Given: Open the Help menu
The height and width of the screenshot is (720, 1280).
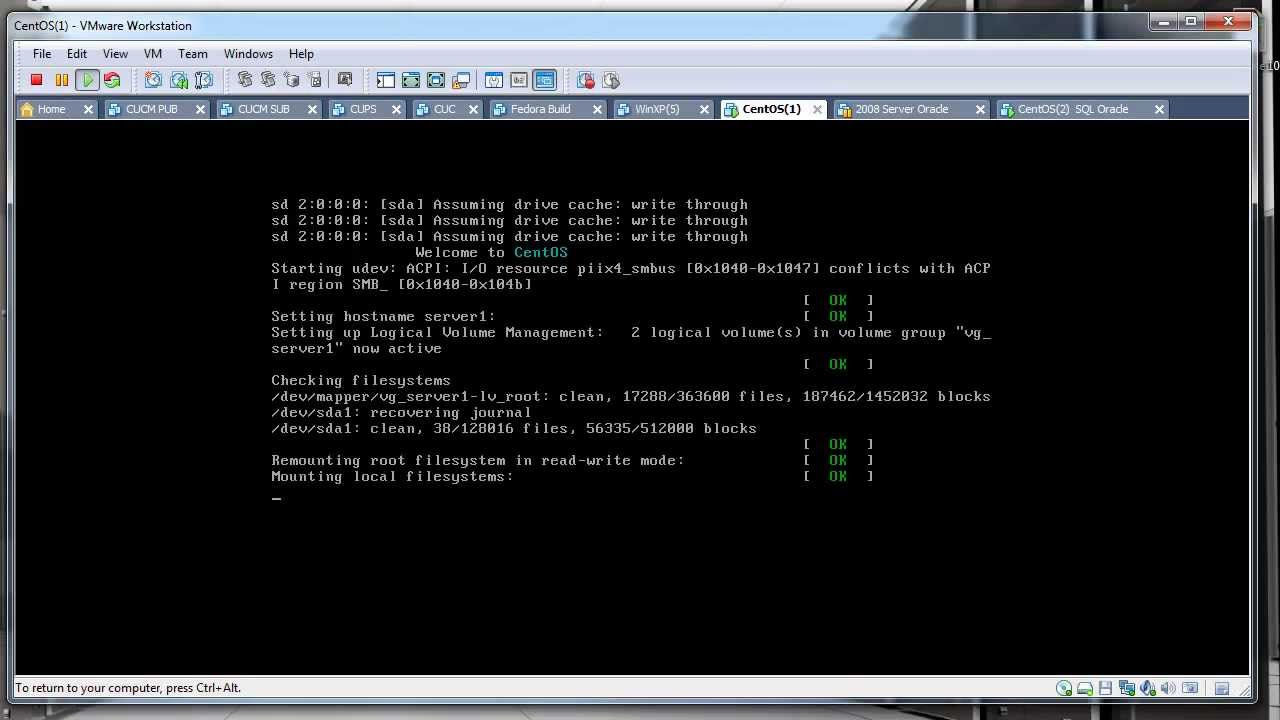Looking at the screenshot, I should click(301, 54).
